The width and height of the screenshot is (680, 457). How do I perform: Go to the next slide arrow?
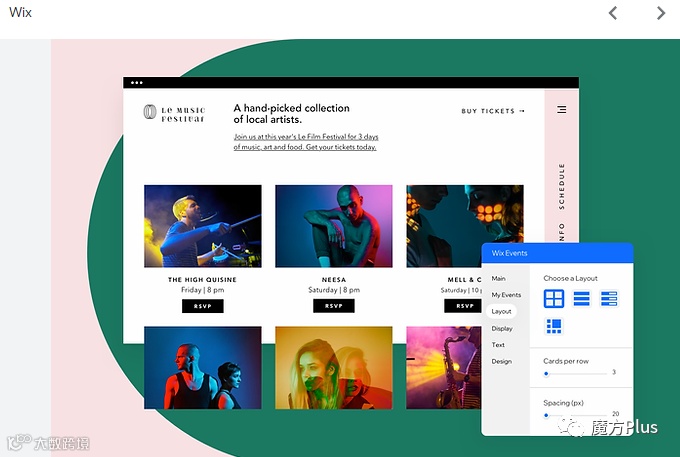point(660,13)
